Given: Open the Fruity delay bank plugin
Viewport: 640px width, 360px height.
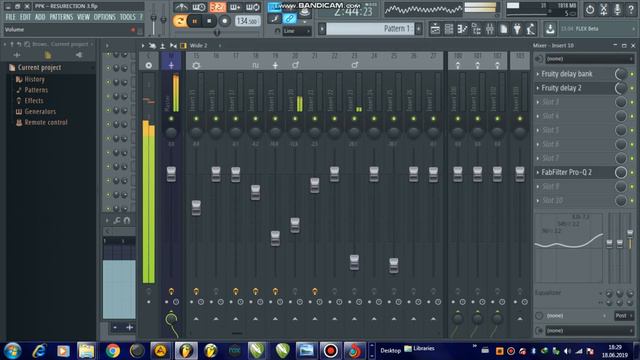Looking at the screenshot, I should [567, 74].
